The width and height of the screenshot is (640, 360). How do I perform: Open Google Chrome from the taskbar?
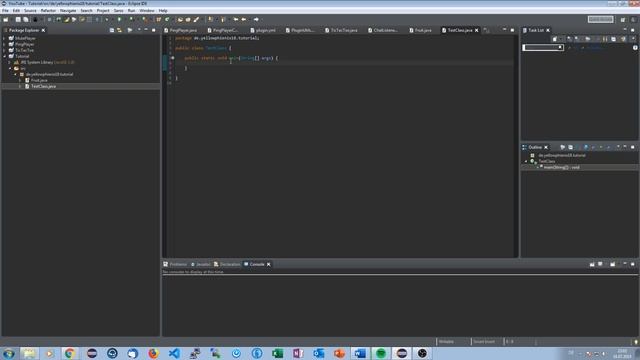click(x=70, y=353)
